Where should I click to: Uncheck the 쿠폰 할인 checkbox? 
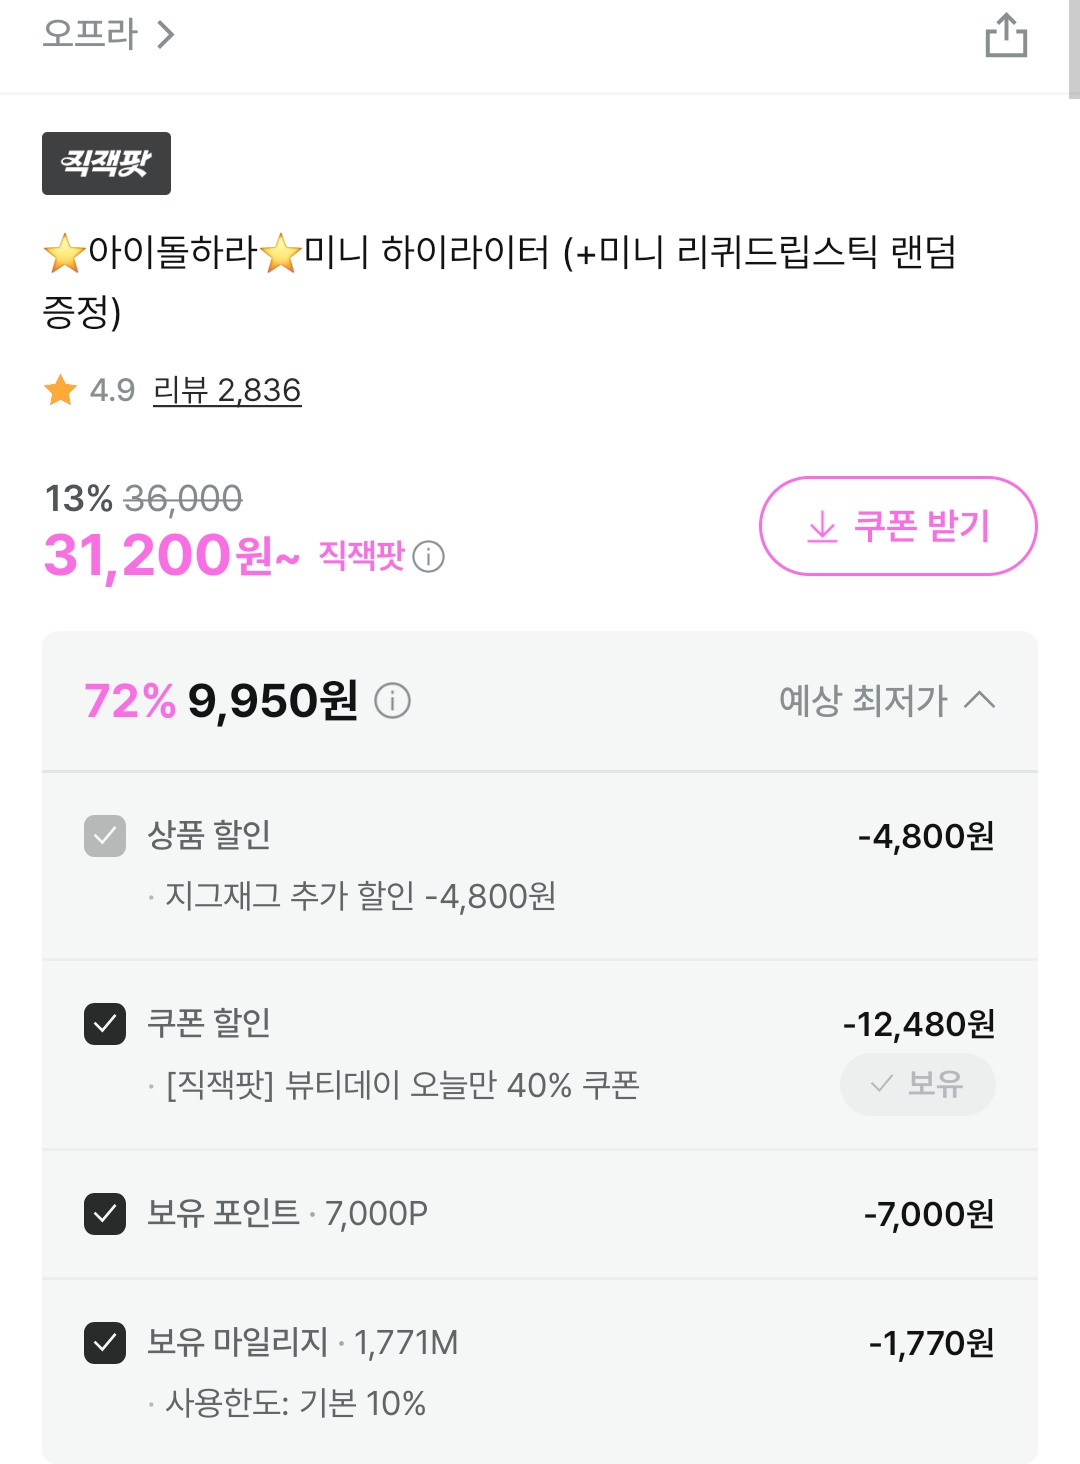point(105,1024)
